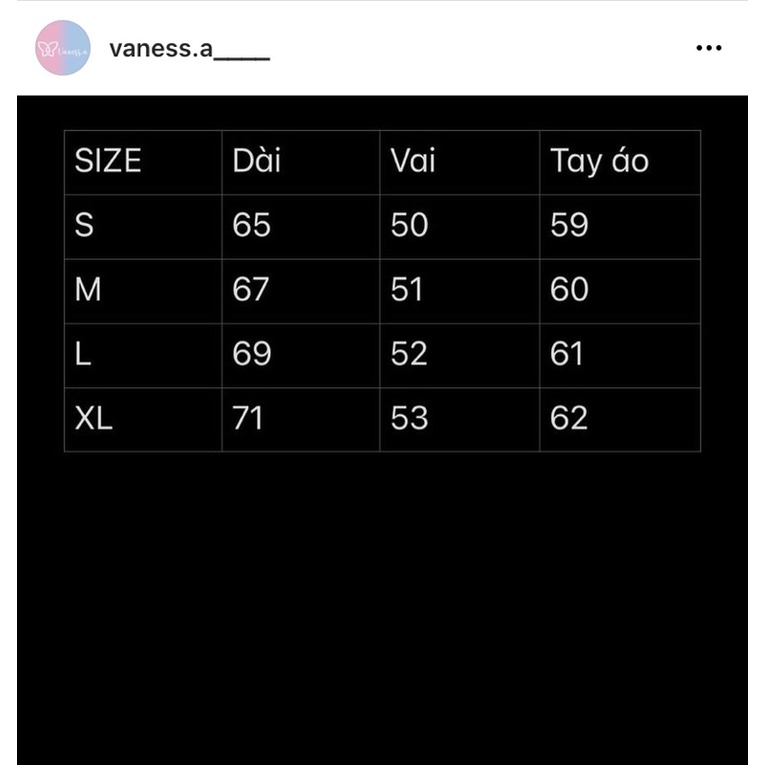Select the L size row label
This screenshot has height=765, width=765.
tap(143, 356)
